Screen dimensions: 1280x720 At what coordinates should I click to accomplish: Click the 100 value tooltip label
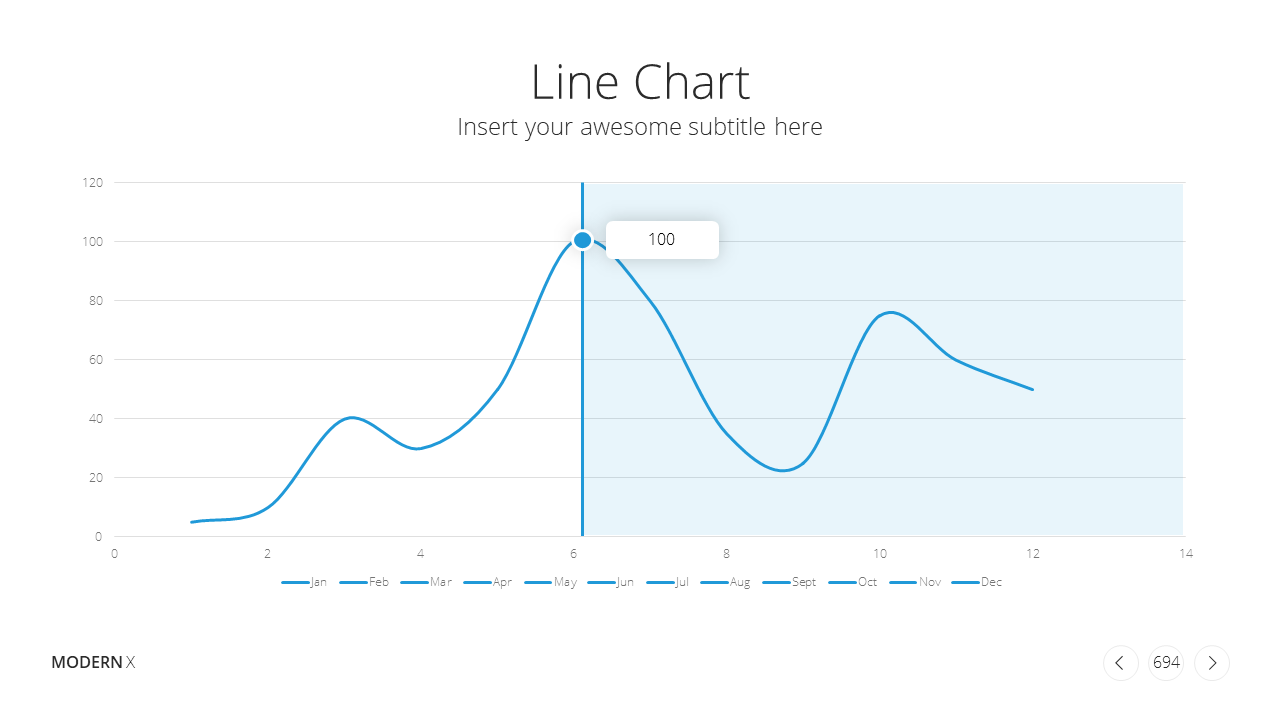[662, 240]
